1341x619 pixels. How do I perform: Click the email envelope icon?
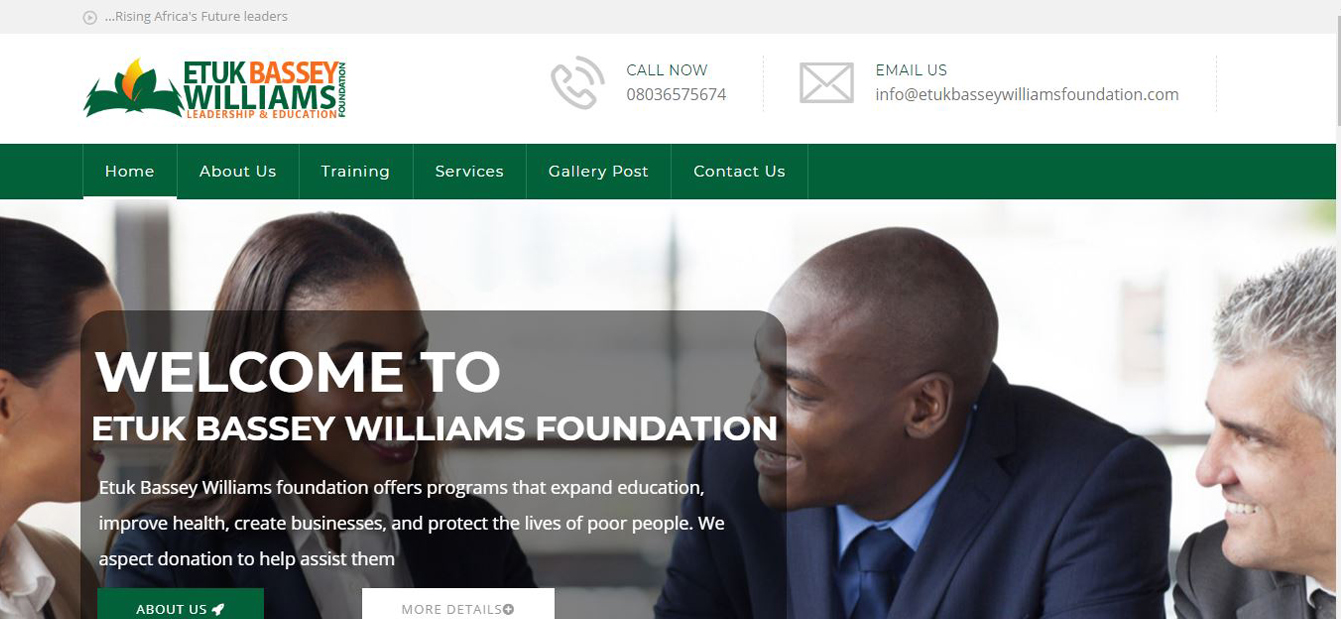point(826,83)
